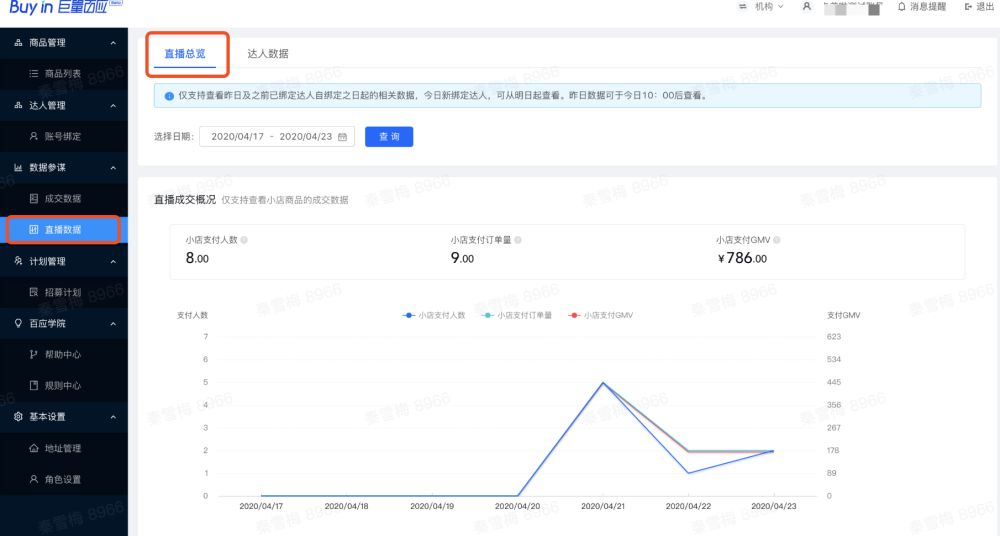Toggle 小店支付GMV series in chart legend
Image resolution: width=1000 pixels, height=536 pixels.
pos(601,315)
